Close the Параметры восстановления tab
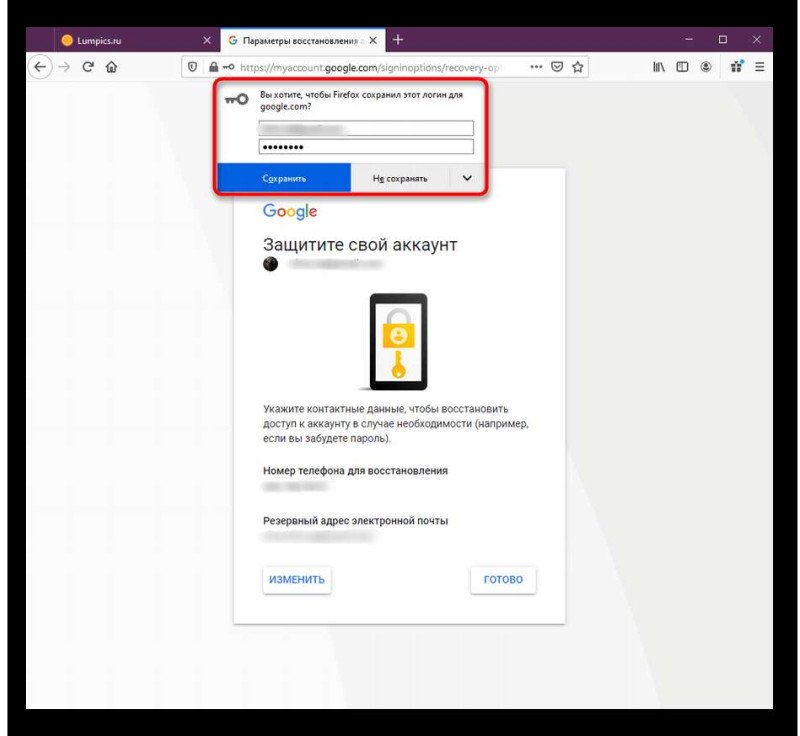The height and width of the screenshot is (736, 800). [x=373, y=40]
